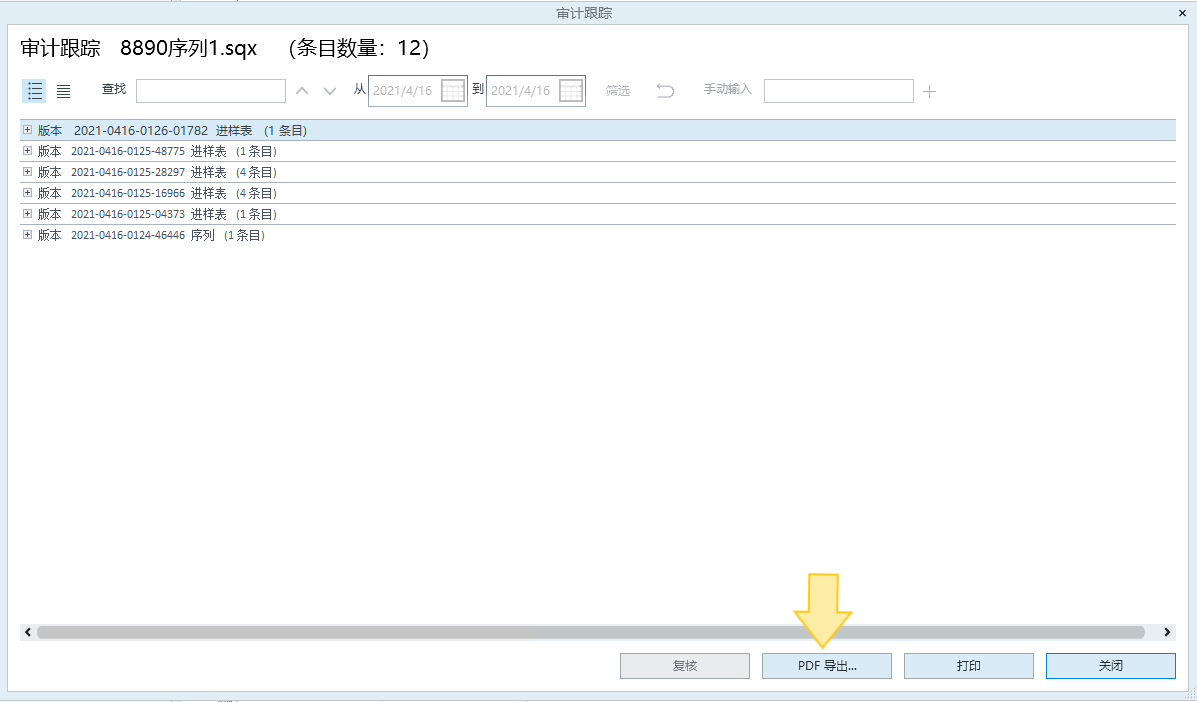Expand version 2021-0416-0125-28297 row
The image size is (1197, 702).
pos(27,172)
